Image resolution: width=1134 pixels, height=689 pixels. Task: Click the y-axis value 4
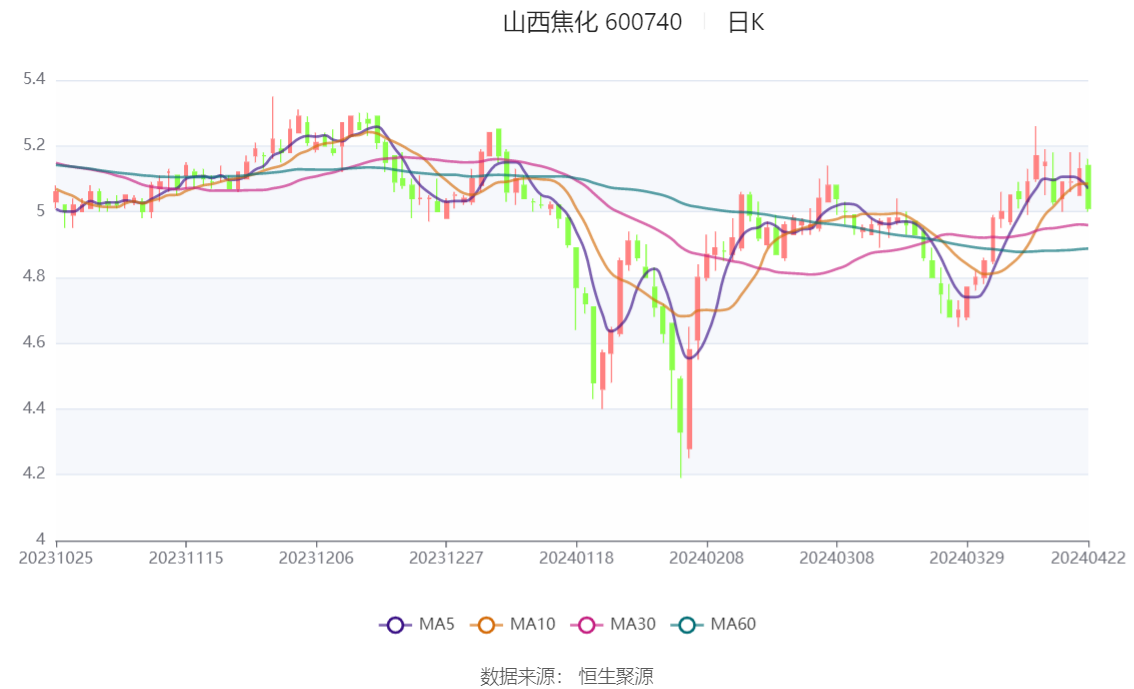click(40, 539)
